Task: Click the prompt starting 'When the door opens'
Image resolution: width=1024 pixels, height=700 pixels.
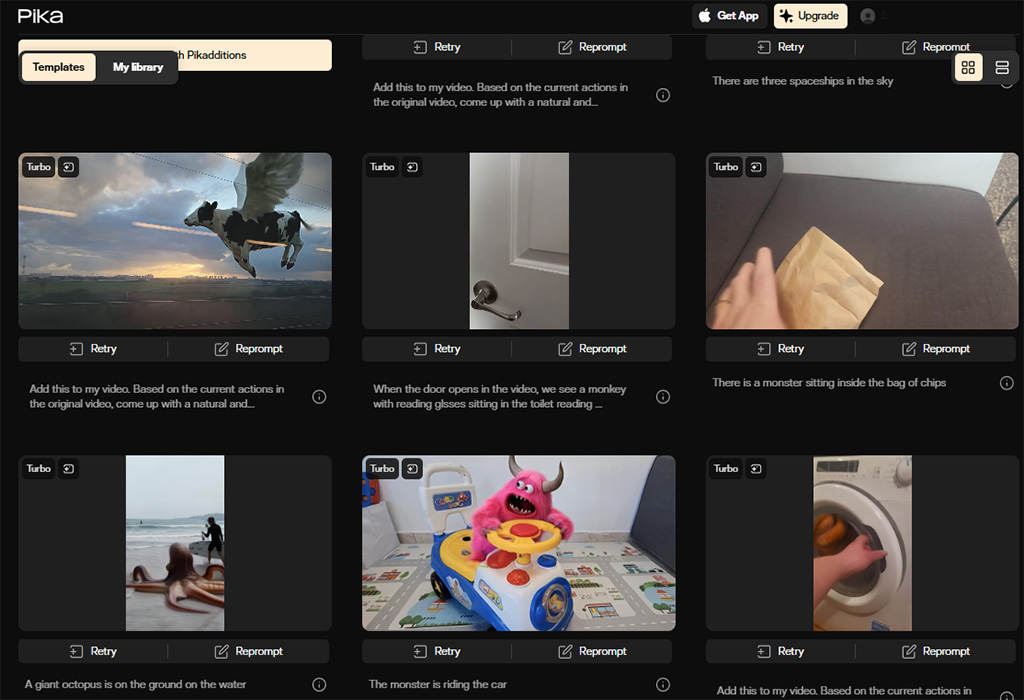Action: (x=500, y=396)
